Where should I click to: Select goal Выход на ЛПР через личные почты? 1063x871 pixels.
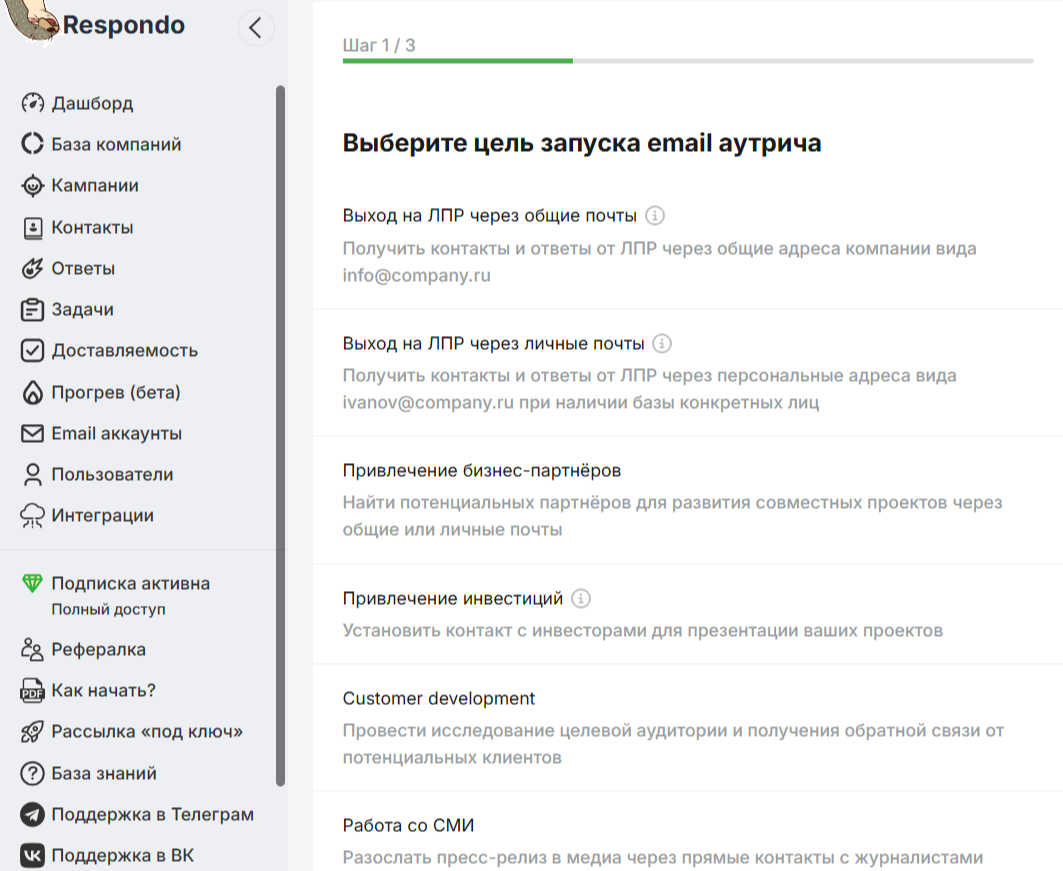[687, 372]
